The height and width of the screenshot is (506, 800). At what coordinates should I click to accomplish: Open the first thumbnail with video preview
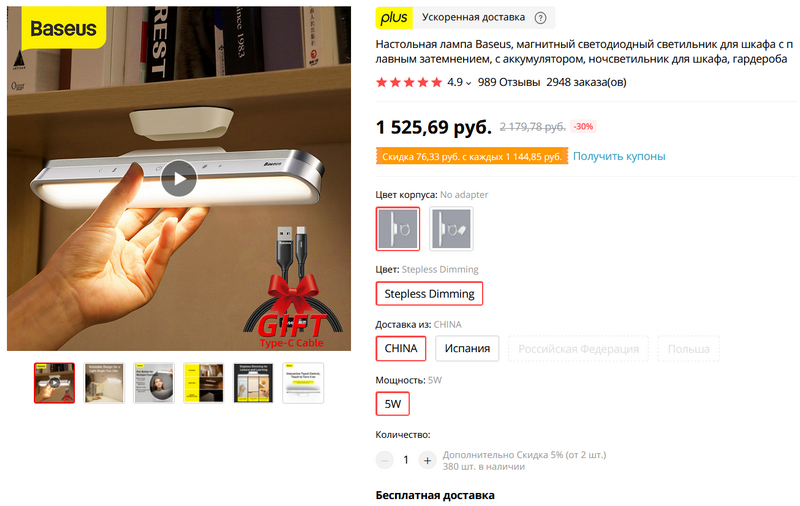[55, 383]
